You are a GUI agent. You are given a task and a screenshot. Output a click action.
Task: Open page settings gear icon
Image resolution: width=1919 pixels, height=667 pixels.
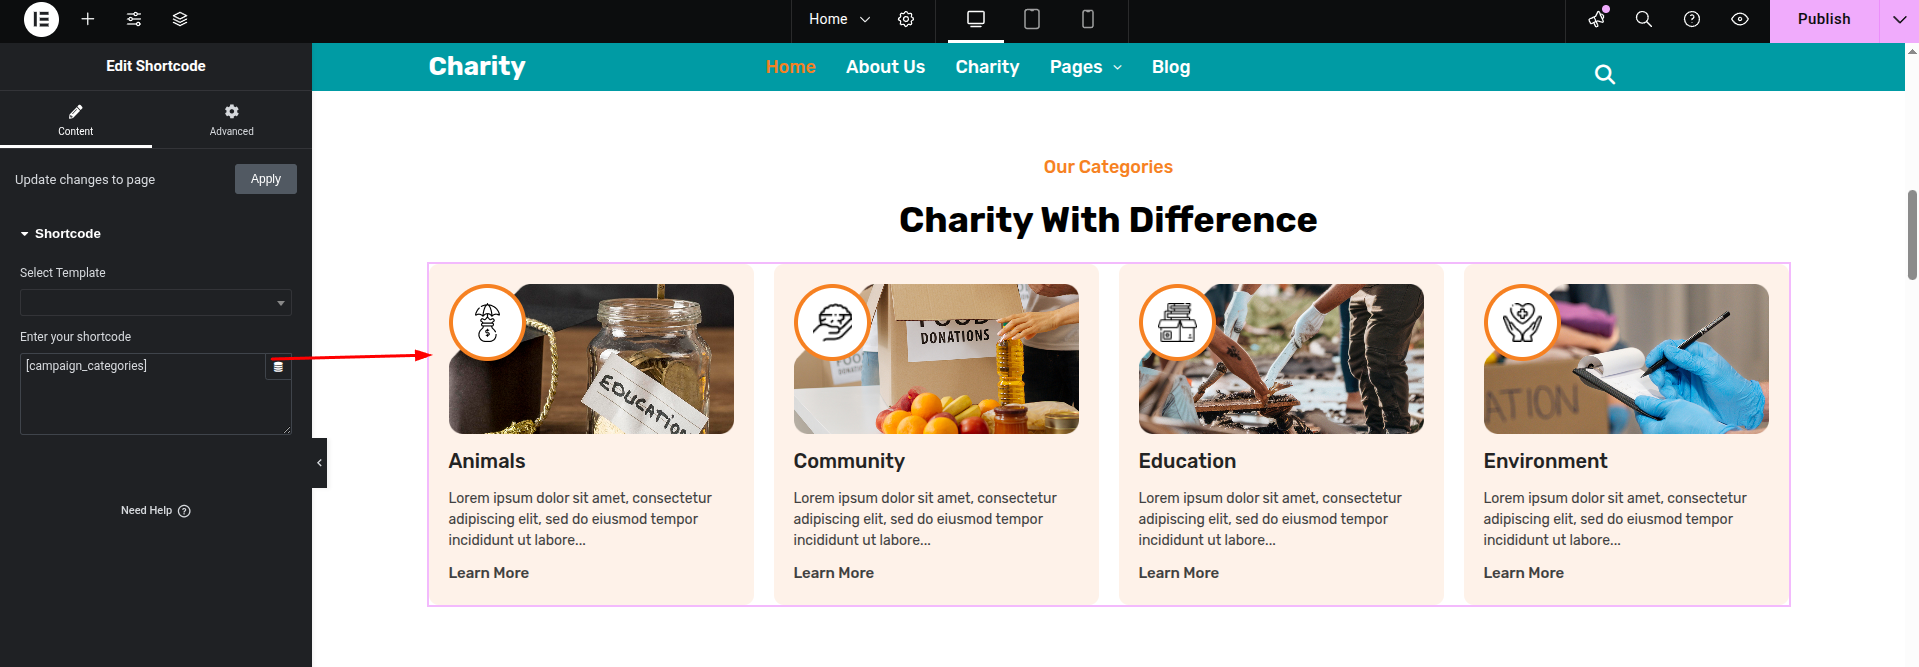[906, 19]
